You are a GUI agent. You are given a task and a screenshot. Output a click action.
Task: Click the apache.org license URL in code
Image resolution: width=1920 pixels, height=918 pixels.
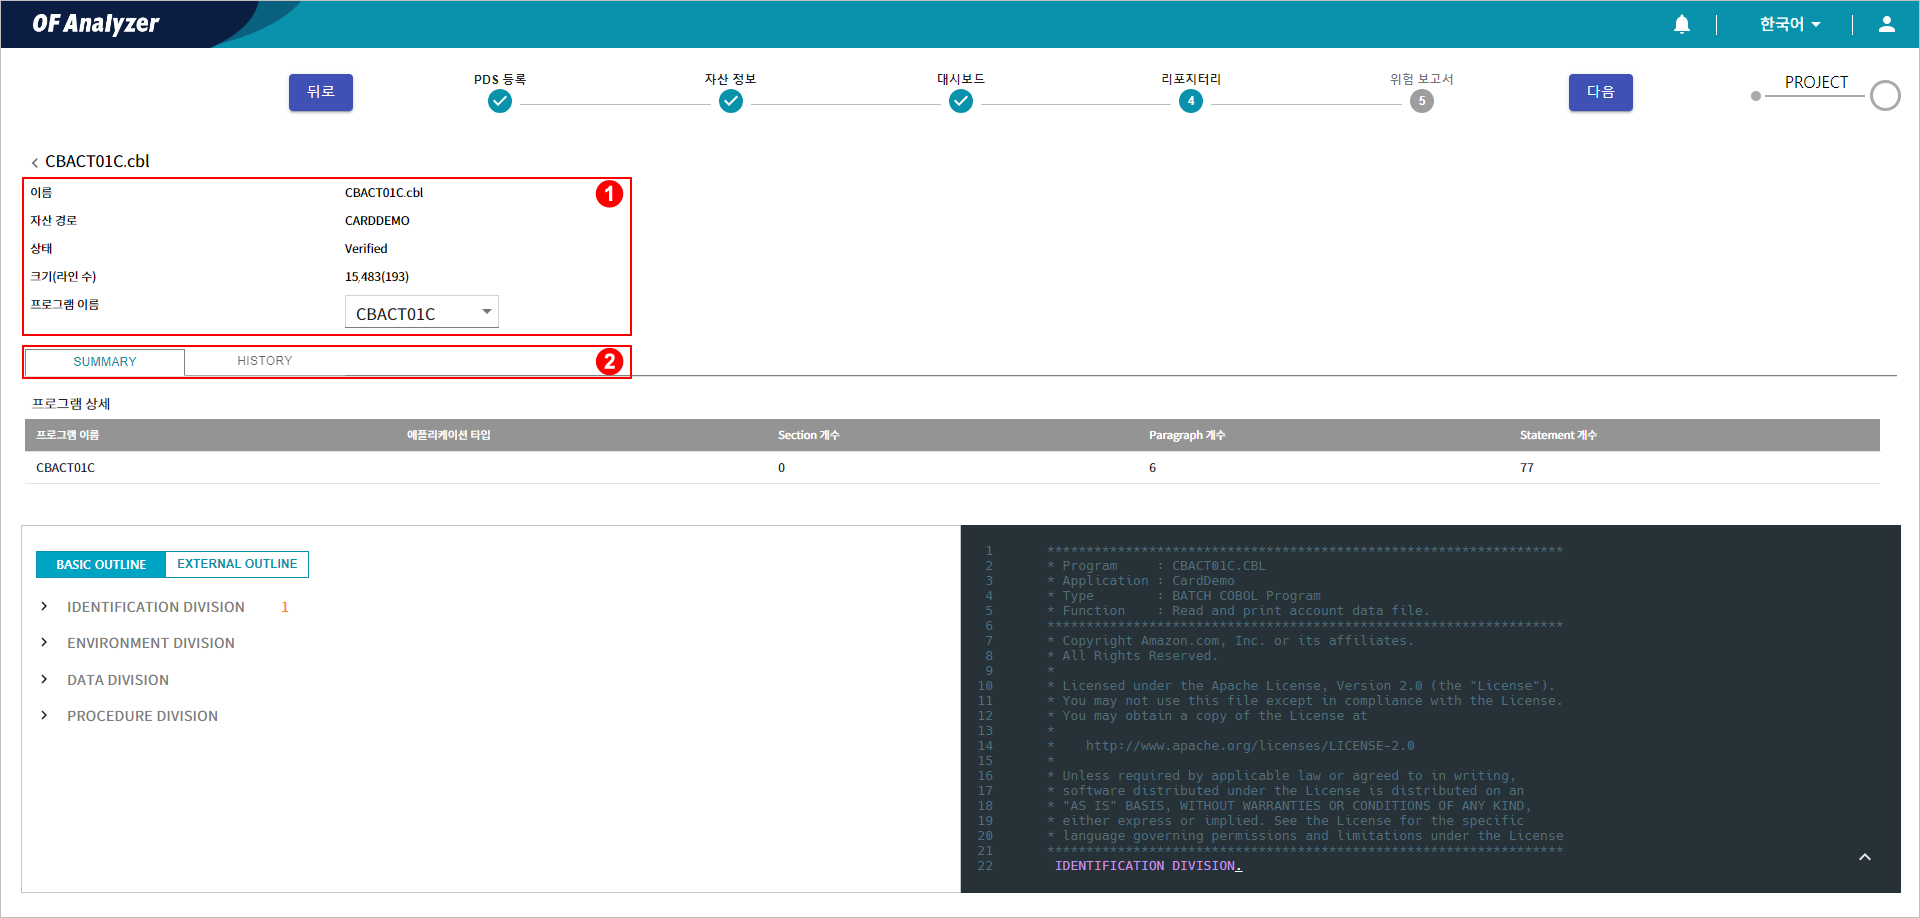(x=1250, y=746)
